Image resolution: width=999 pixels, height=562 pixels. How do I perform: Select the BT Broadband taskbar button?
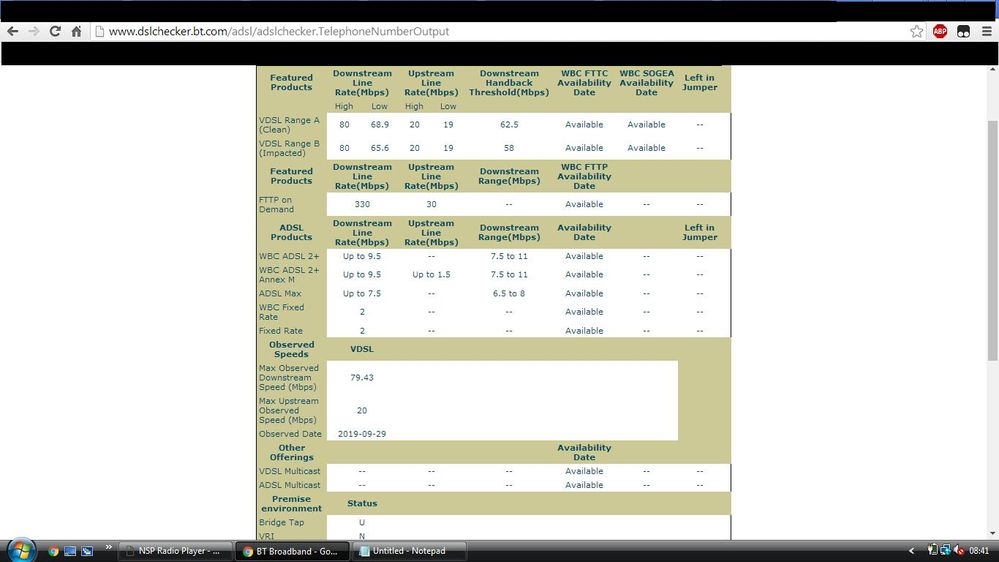[293, 551]
